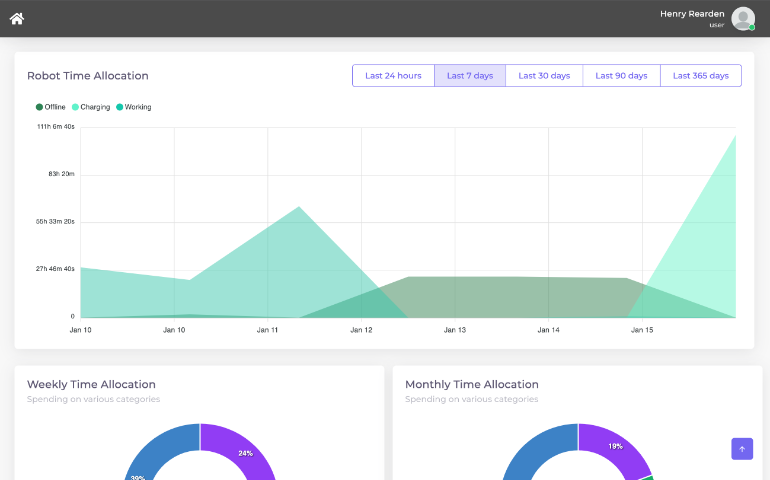Click the 27h 46m 40s y-axis label

pyautogui.click(x=55, y=269)
